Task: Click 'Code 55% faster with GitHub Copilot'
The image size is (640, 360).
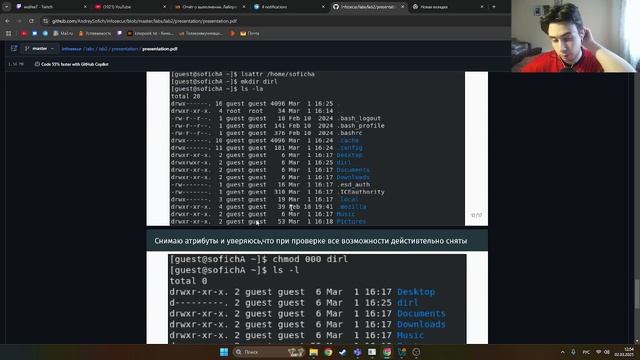Action: click(72, 64)
